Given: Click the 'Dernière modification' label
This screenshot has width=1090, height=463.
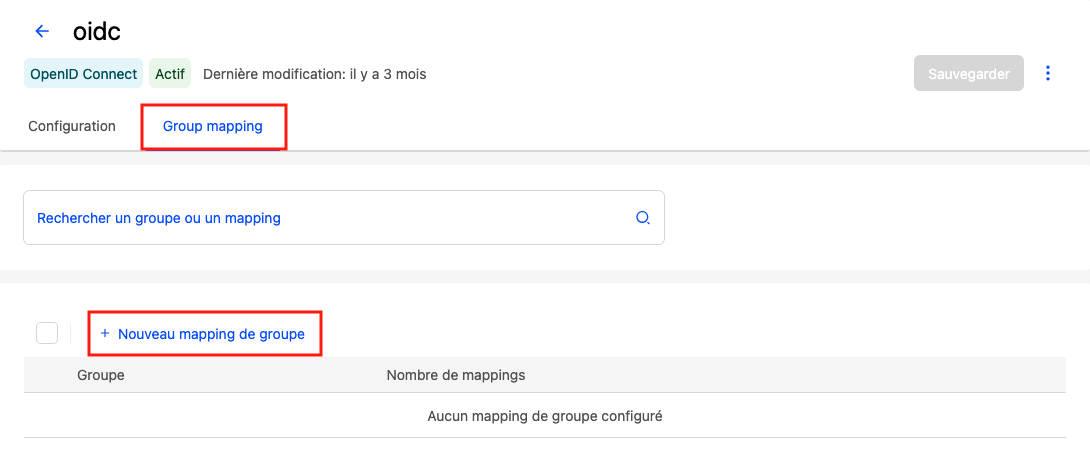Looking at the screenshot, I should point(273,74).
